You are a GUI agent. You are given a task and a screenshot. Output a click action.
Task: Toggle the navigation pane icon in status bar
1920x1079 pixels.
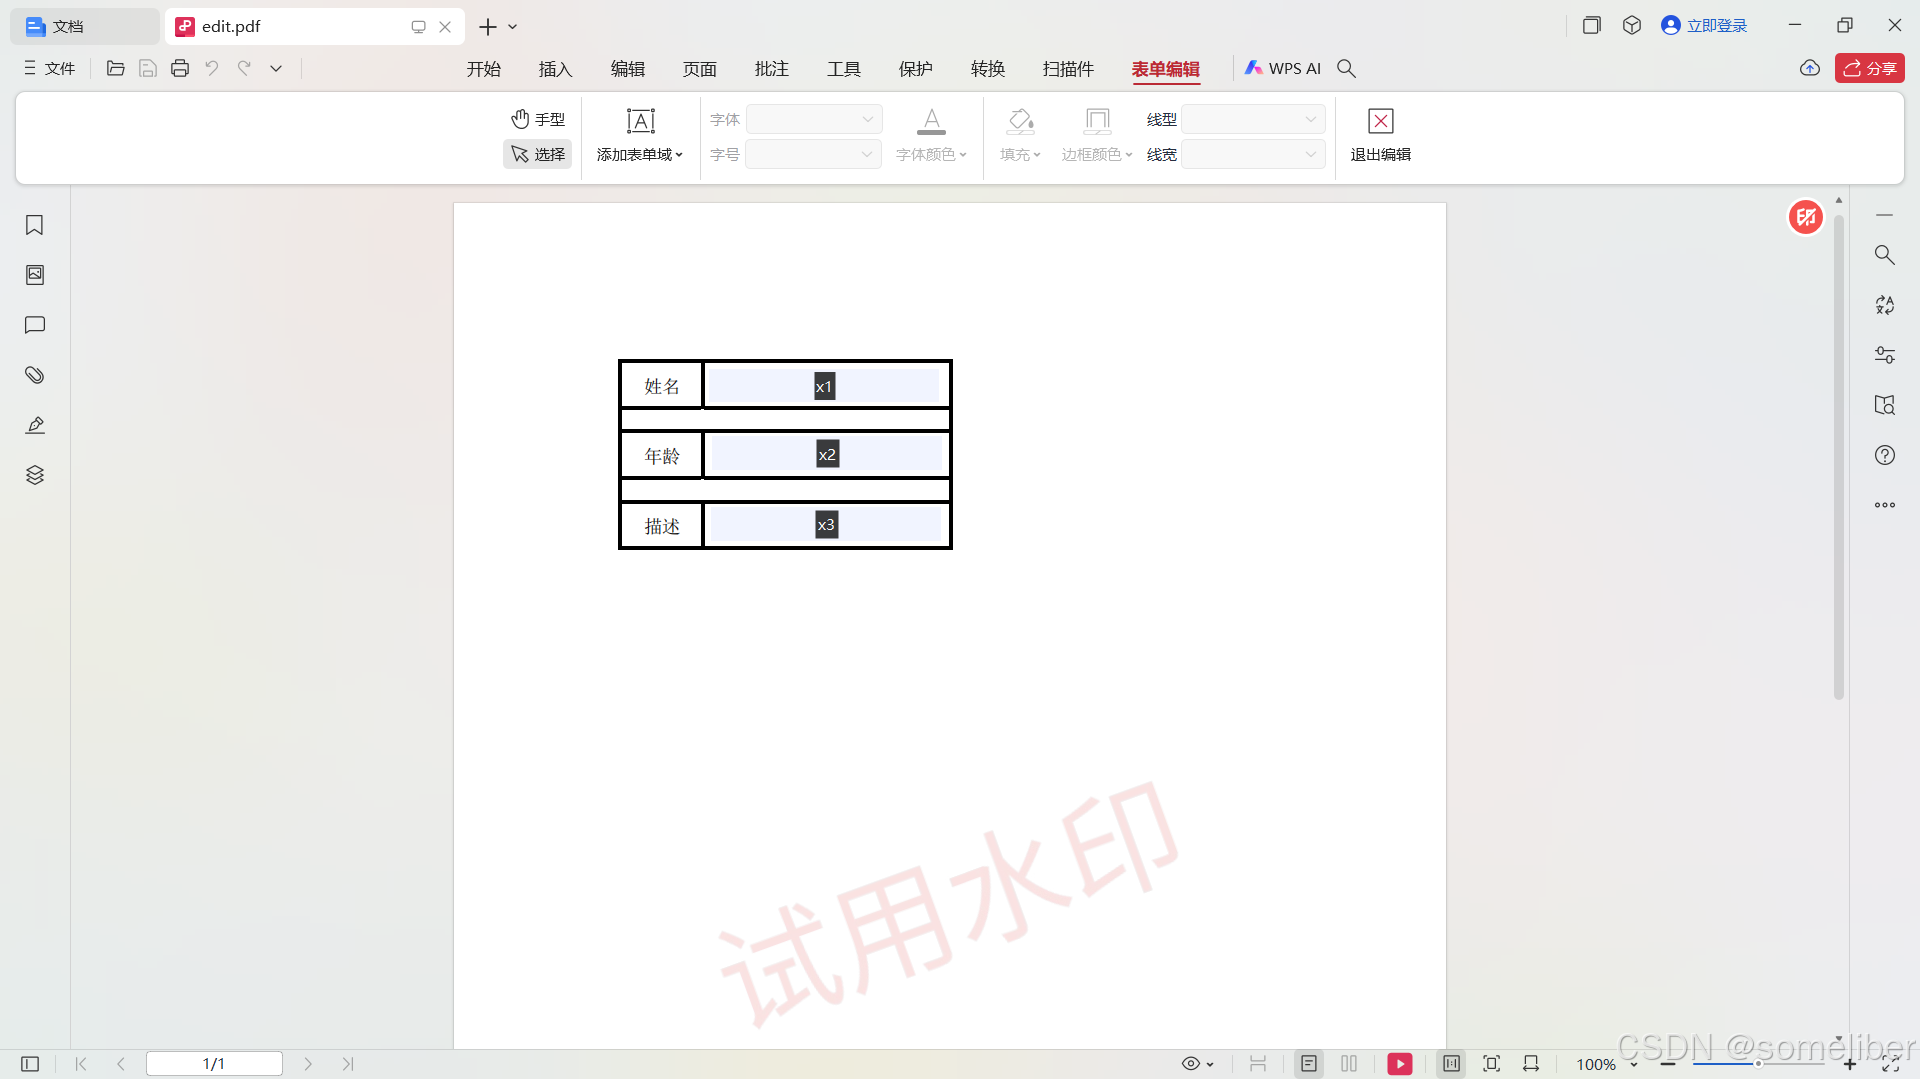click(30, 1064)
